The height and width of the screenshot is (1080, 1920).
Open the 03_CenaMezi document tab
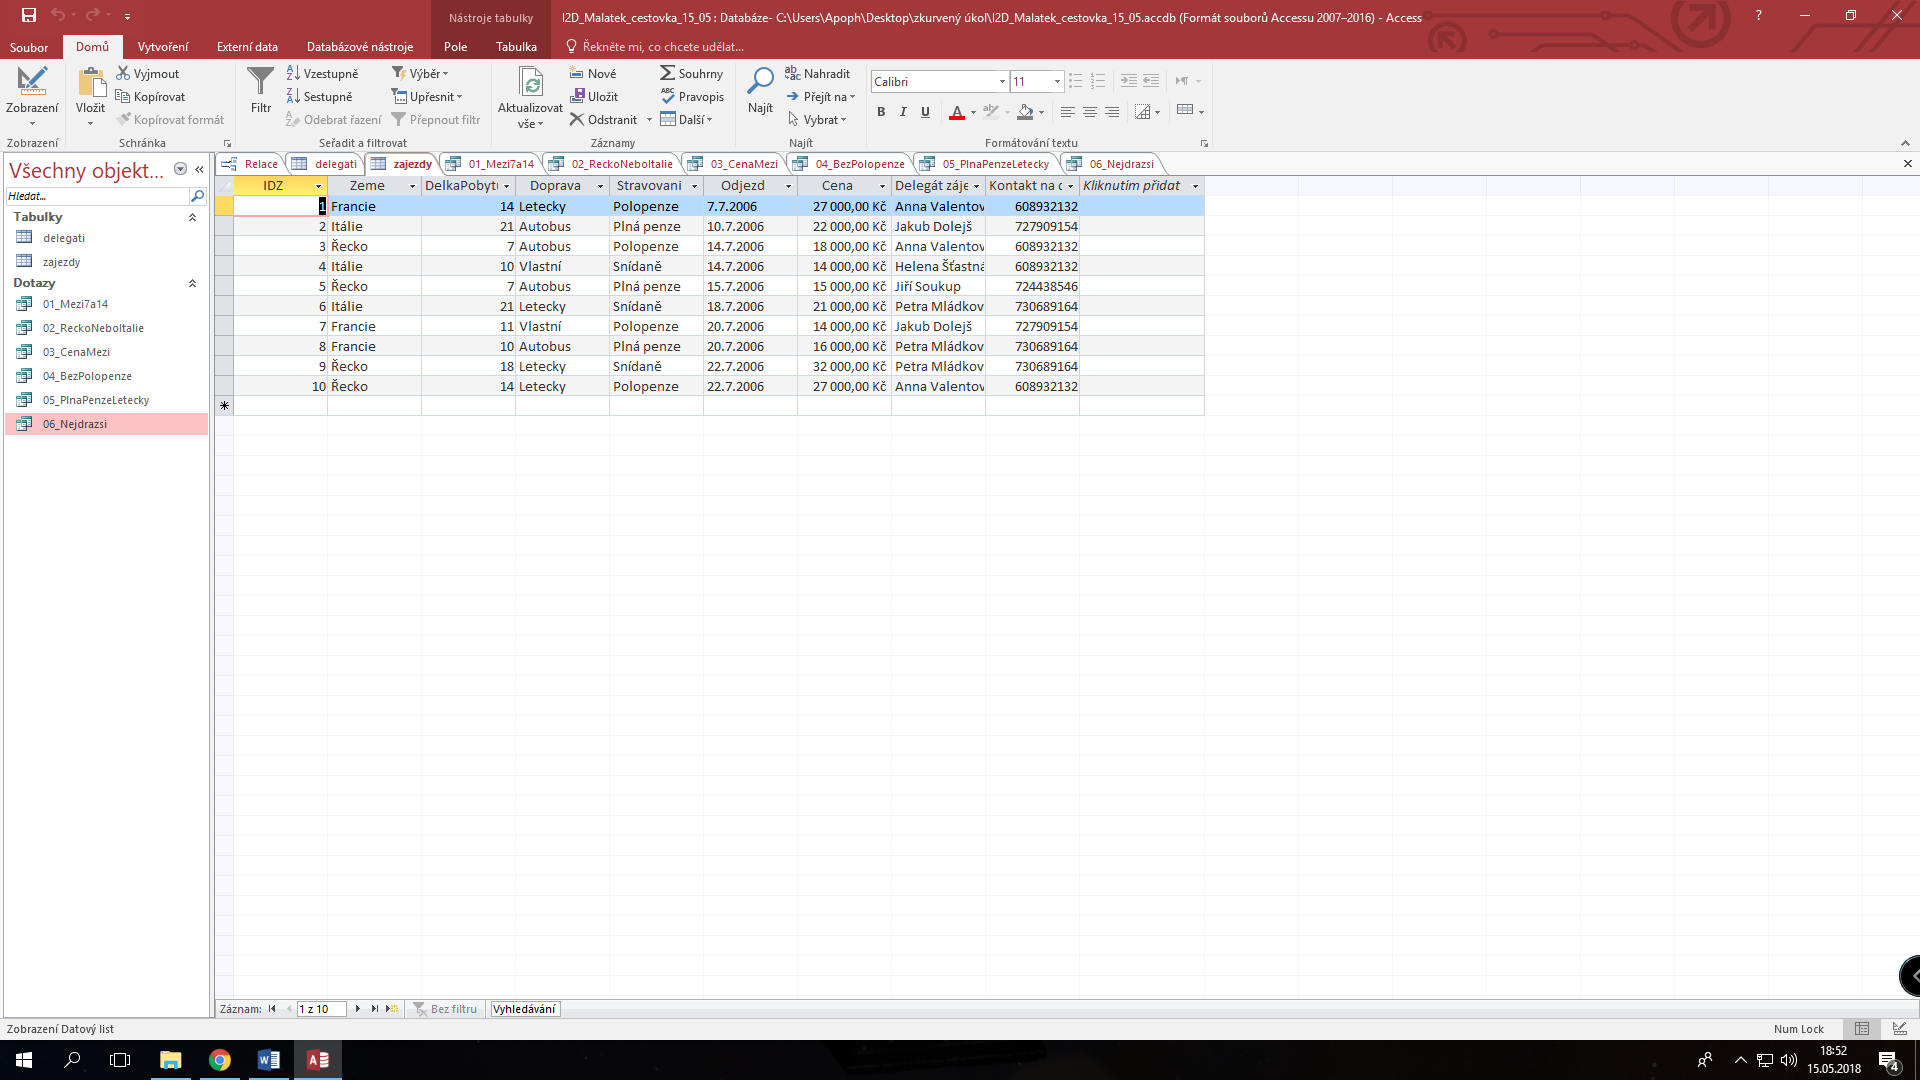click(x=743, y=164)
